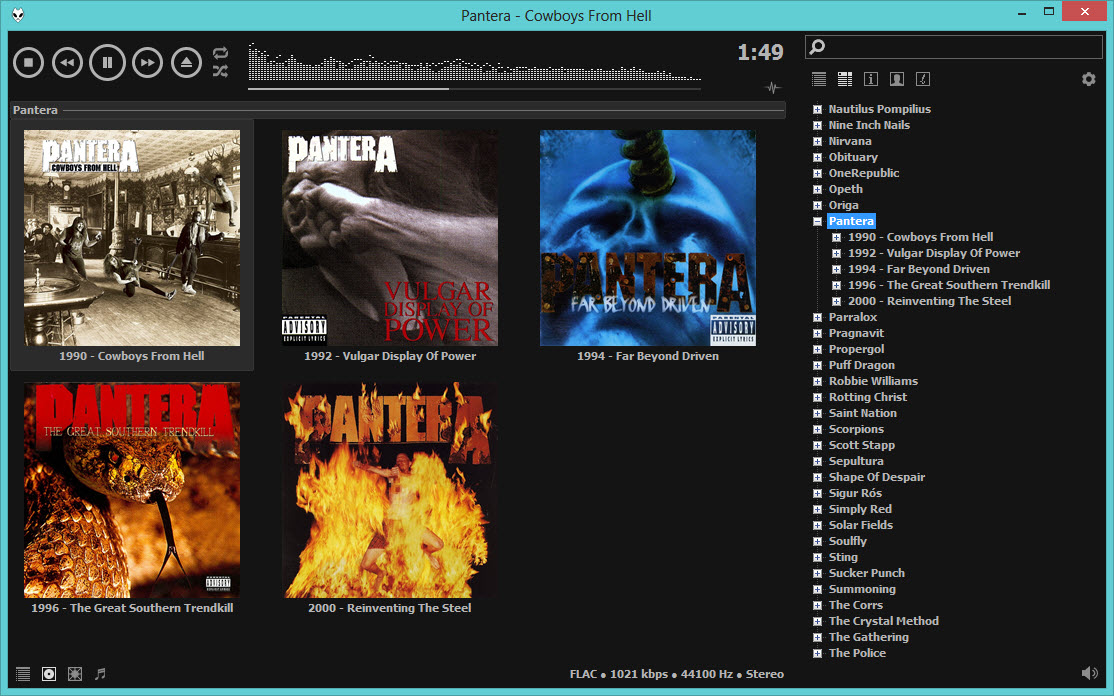Show the lyrics panel icon
1114x696 pixels.
(923, 79)
